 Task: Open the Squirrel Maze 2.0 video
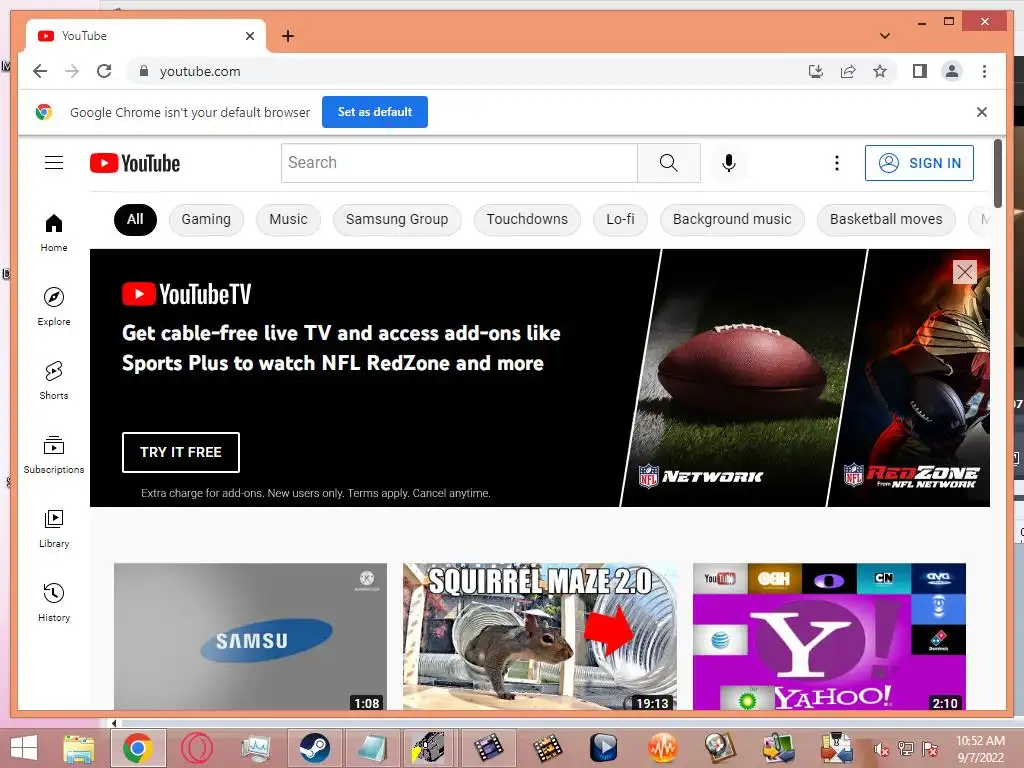pos(539,636)
